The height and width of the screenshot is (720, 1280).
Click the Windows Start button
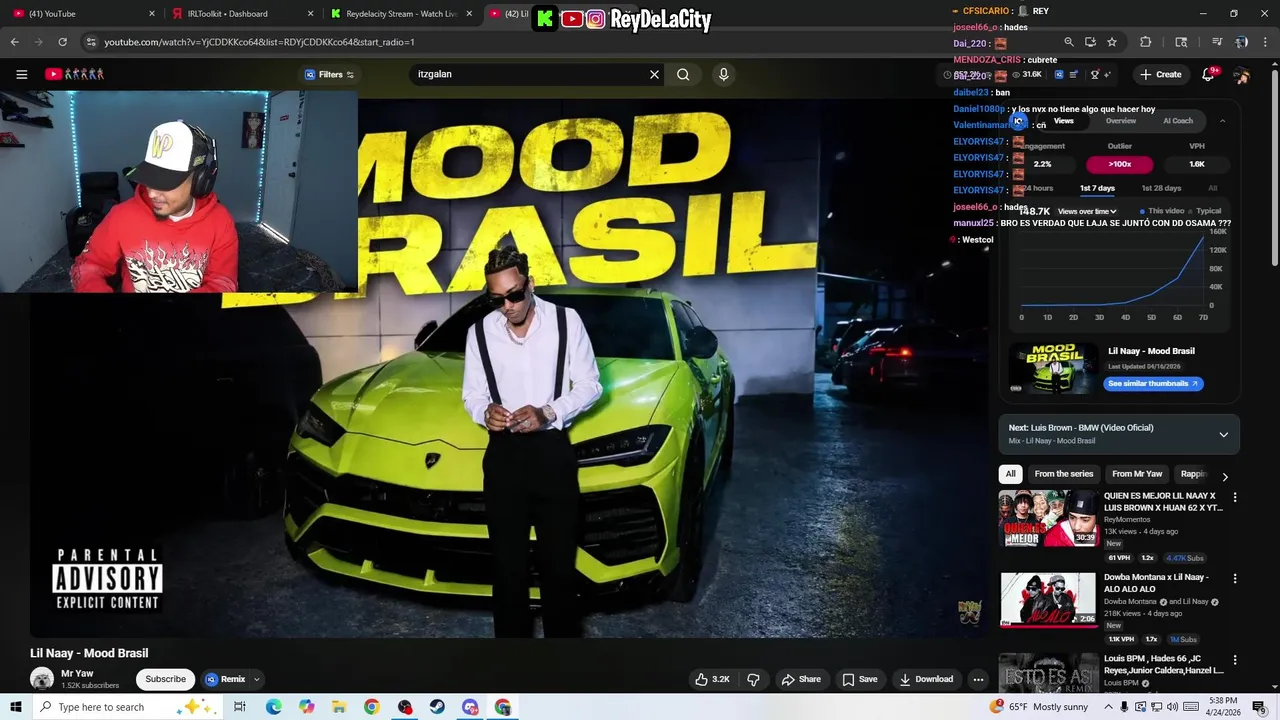(15, 707)
